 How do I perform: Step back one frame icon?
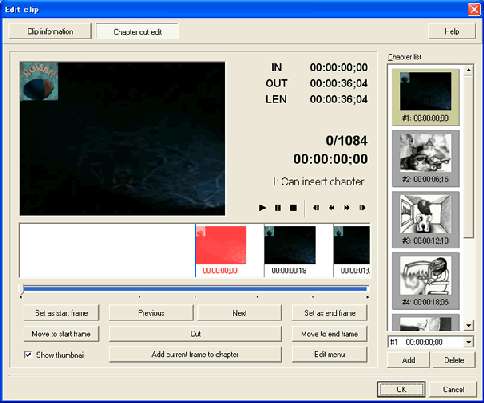(x=332, y=208)
